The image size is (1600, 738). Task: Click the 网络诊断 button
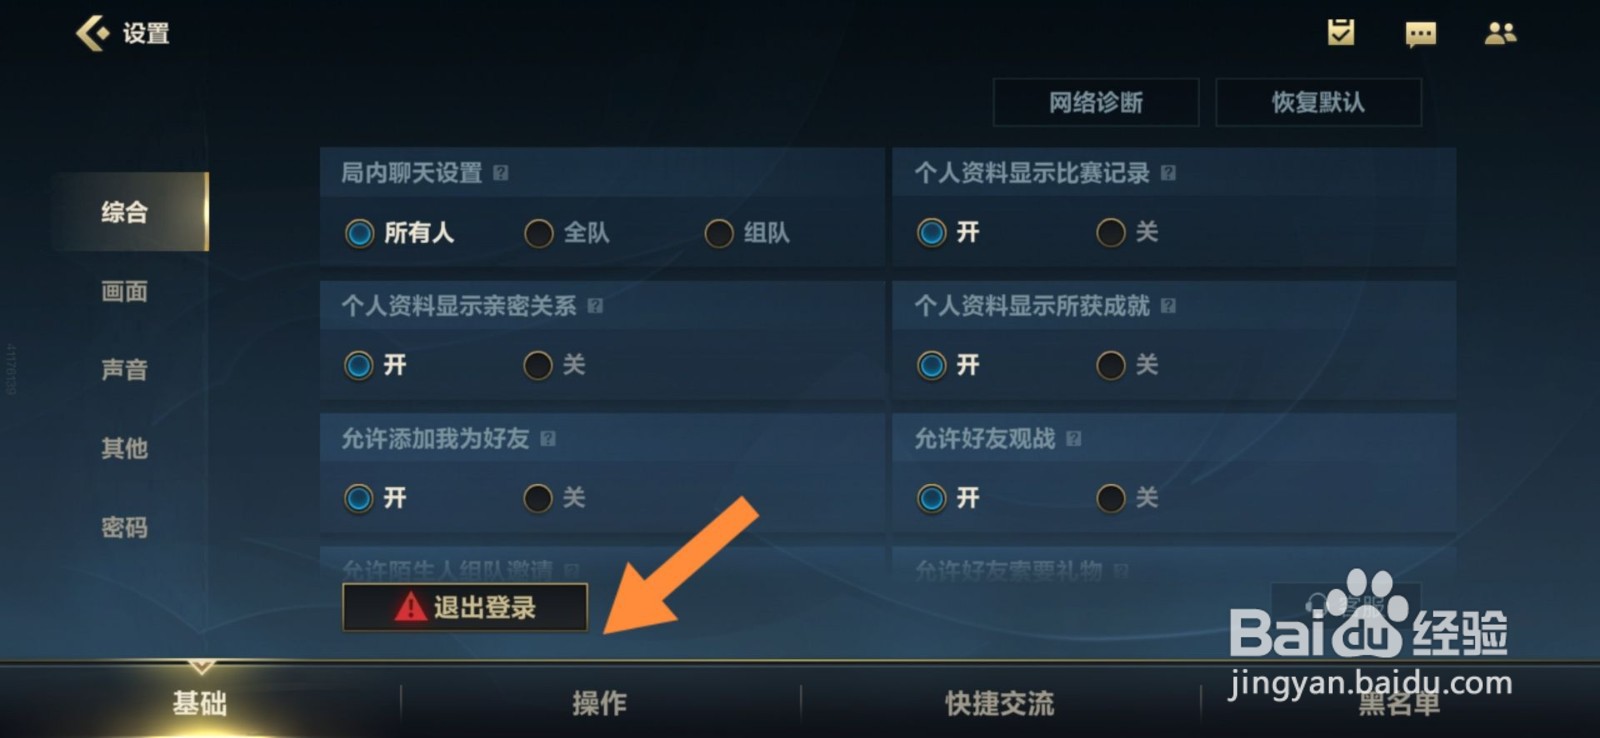click(1096, 102)
